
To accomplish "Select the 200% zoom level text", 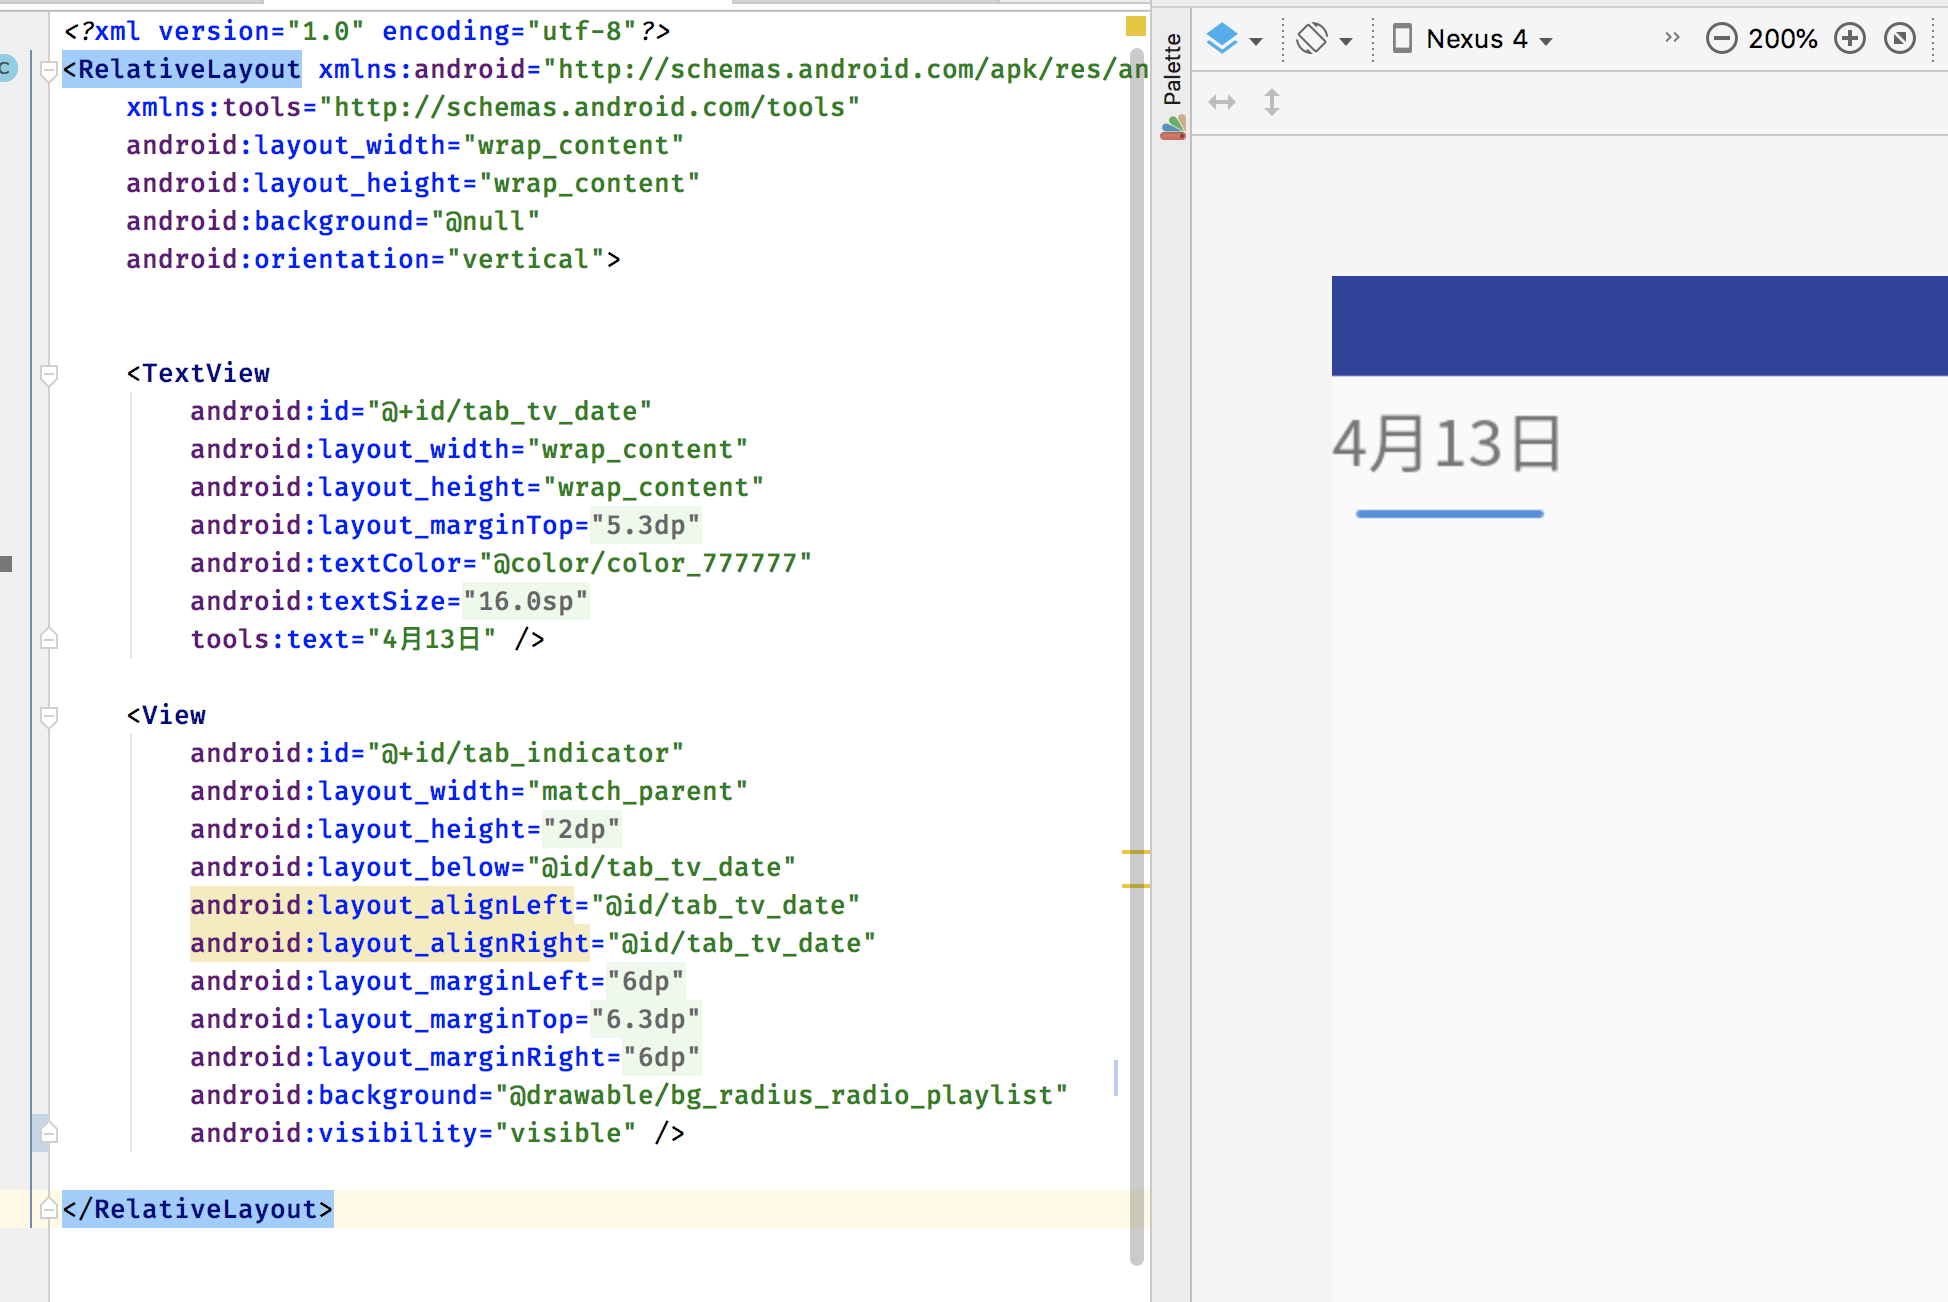I will click(x=1783, y=38).
